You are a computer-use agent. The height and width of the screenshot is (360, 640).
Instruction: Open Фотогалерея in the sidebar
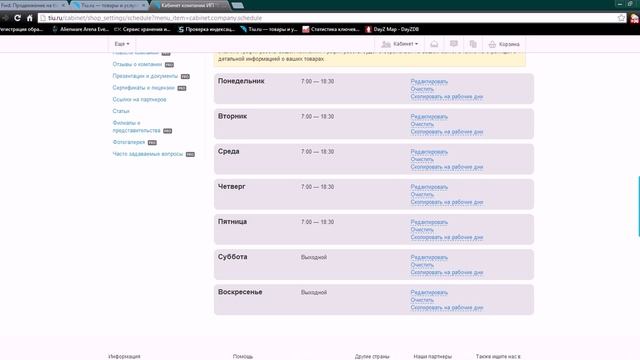point(129,142)
